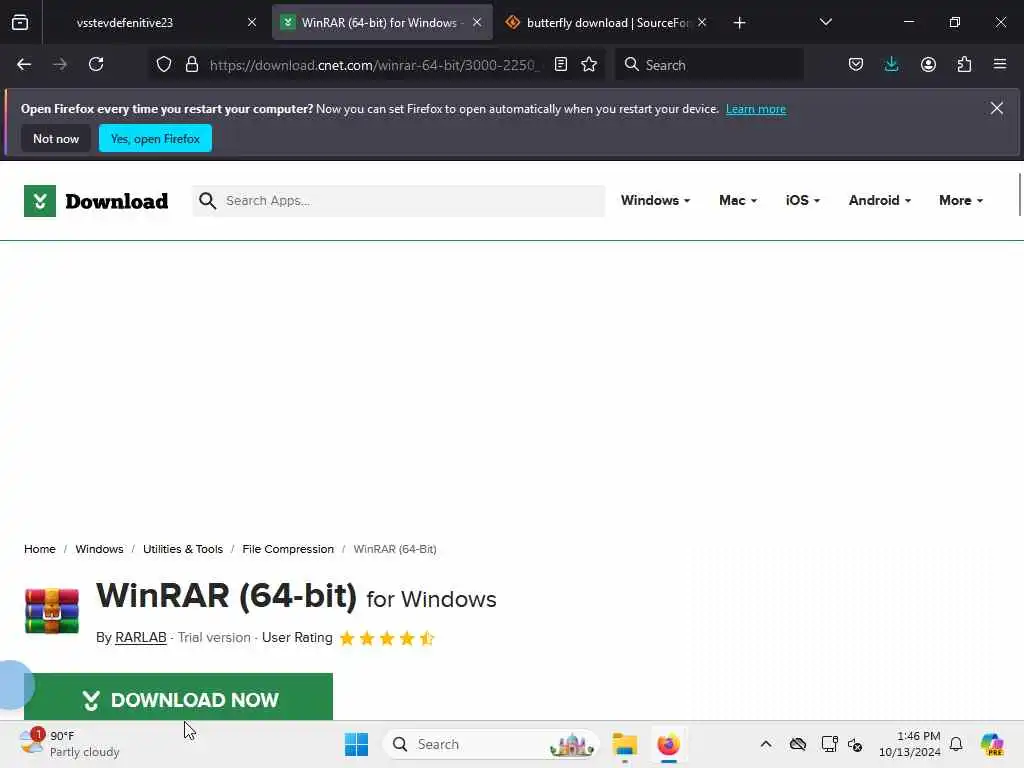
Task: Expand the Android menu
Action: (880, 200)
